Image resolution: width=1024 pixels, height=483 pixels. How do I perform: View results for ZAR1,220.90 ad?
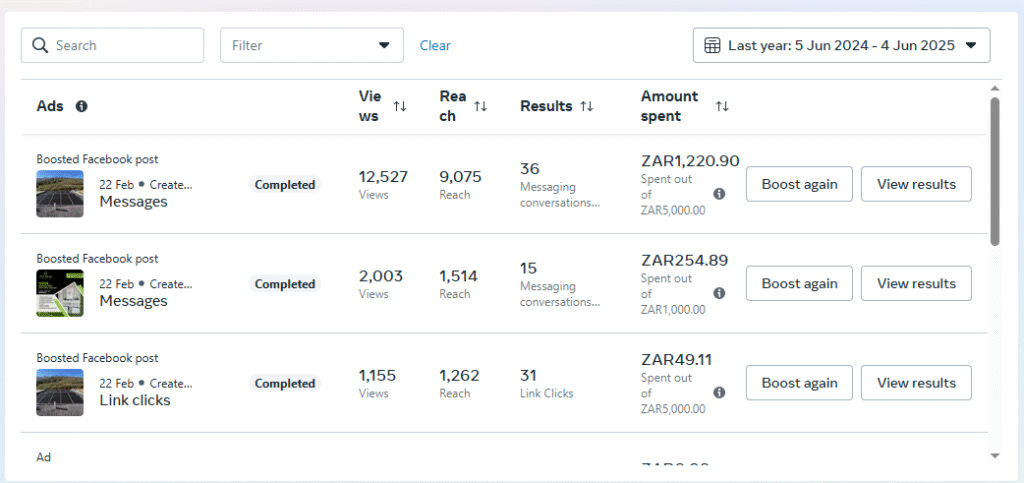(x=916, y=184)
